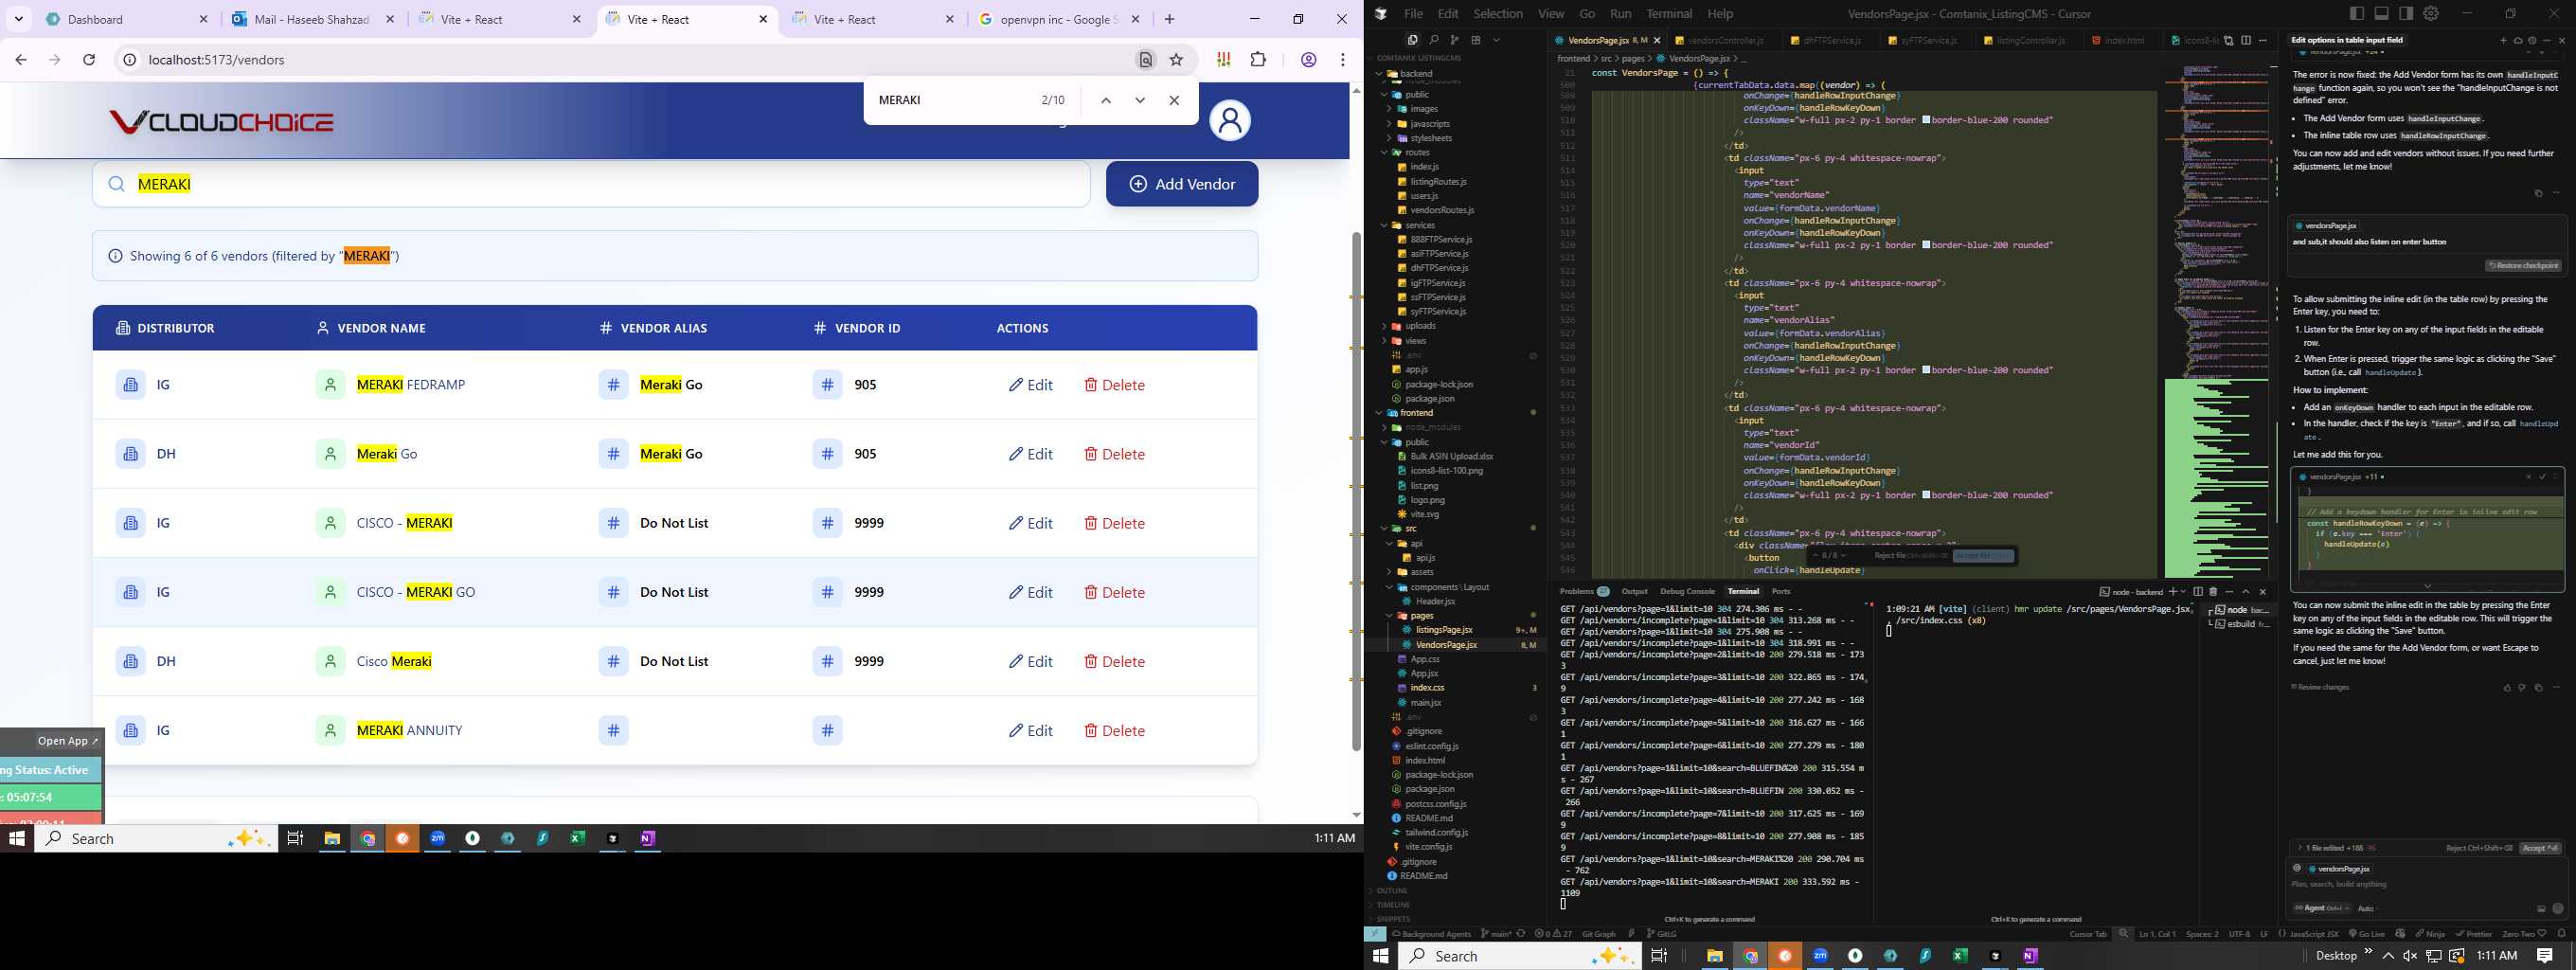Screen dimensions: 2576x970
Task: Collapse the backend folder in explorer
Action: coord(1415,73)
